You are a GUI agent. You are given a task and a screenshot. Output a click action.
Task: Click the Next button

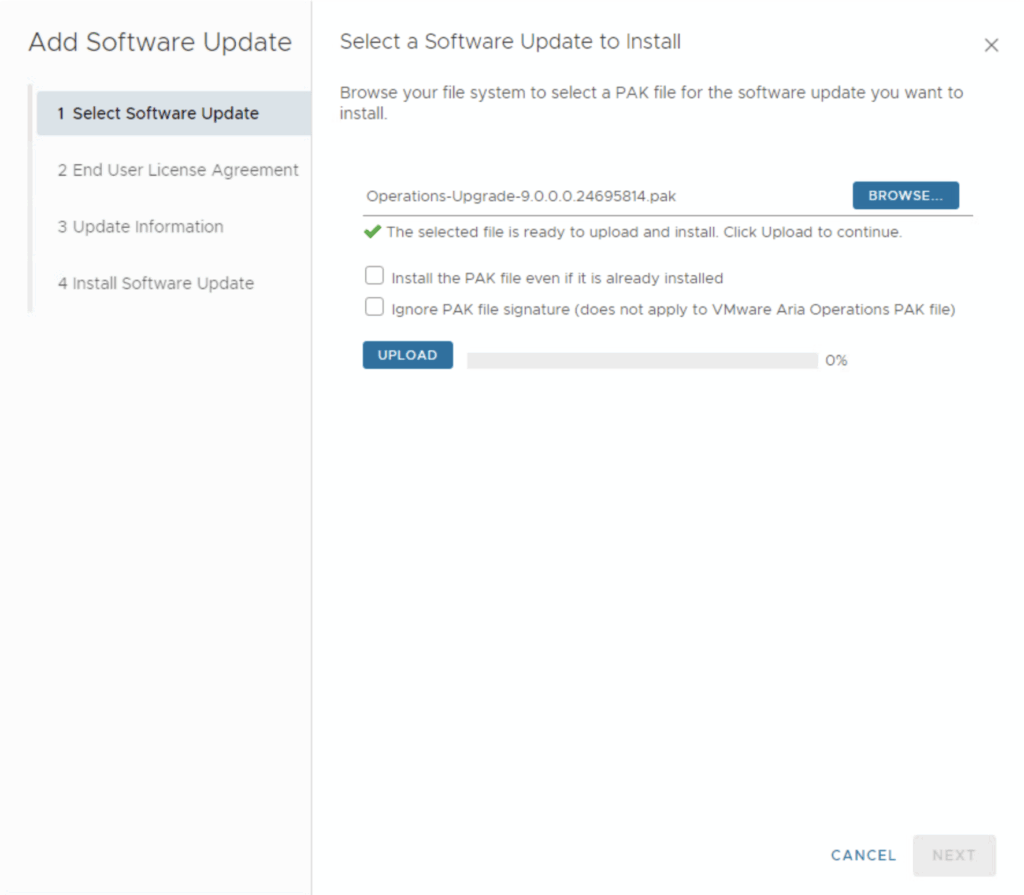coord(953,855)
